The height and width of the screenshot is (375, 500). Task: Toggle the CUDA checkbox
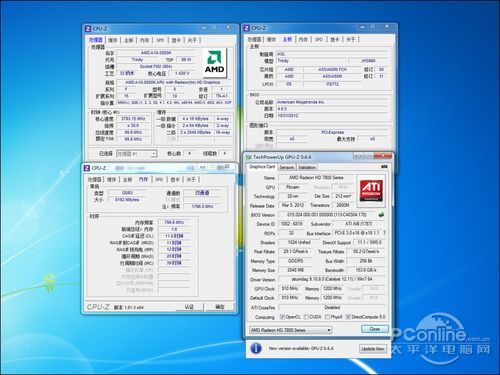click(307, 317)
